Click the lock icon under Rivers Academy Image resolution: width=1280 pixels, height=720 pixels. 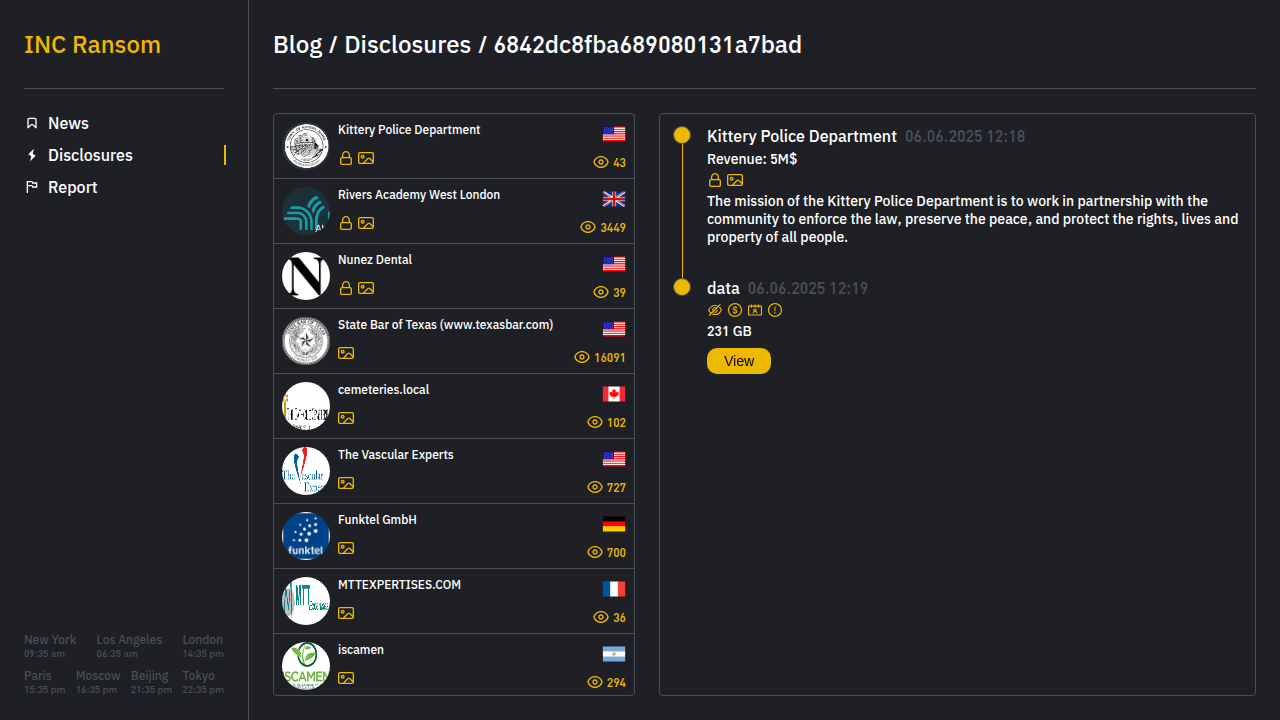(346, 223)
